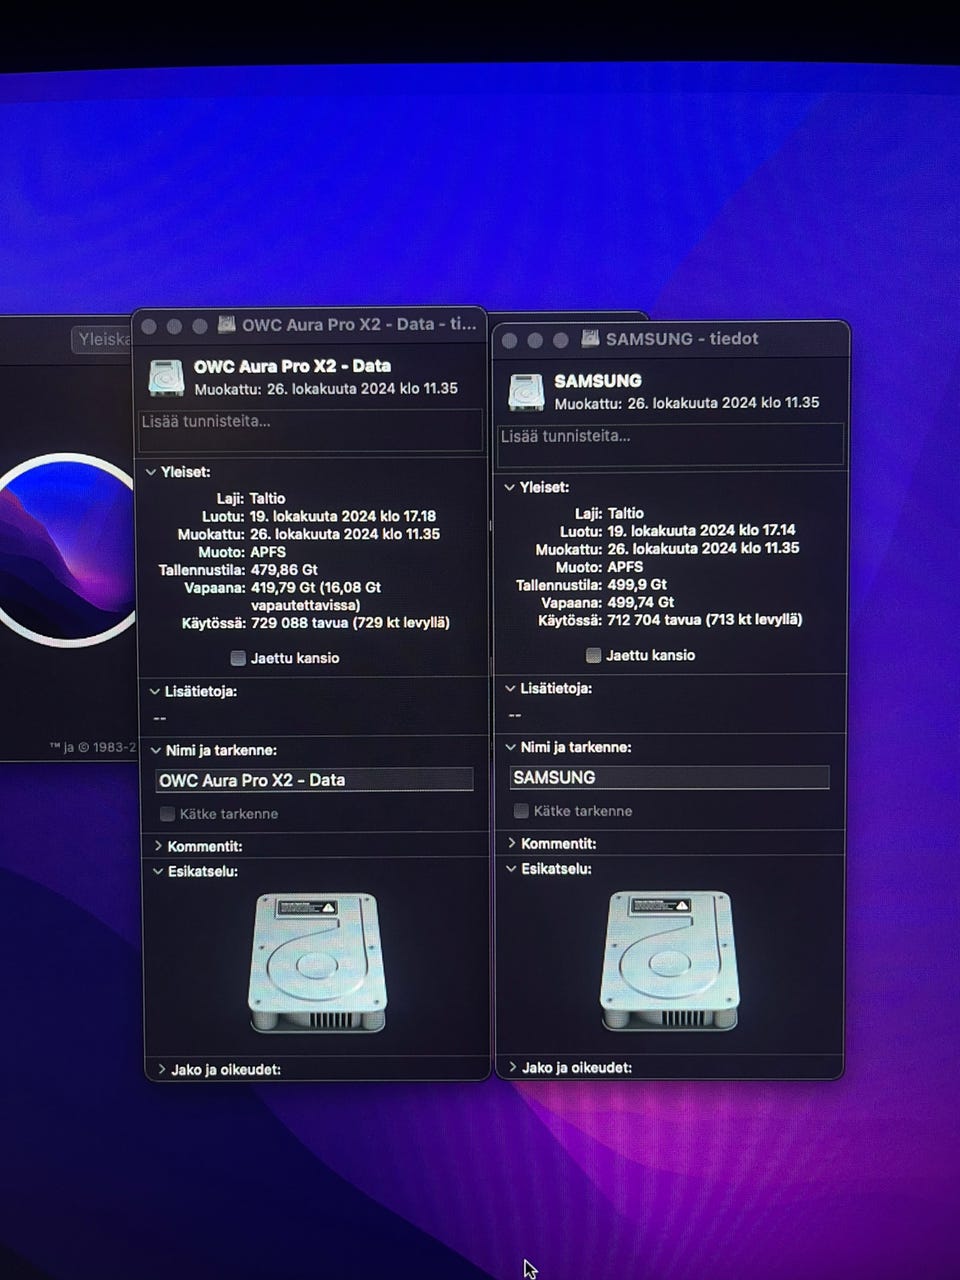
Task: Click the 499,74 Gt free space value
Action: 641,602
